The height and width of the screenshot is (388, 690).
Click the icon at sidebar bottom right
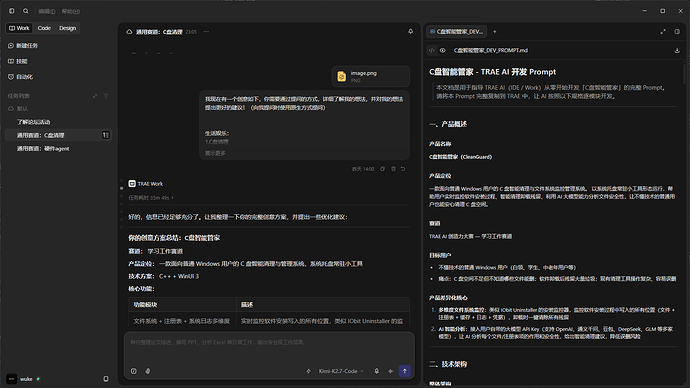click(x=106, y=379)
